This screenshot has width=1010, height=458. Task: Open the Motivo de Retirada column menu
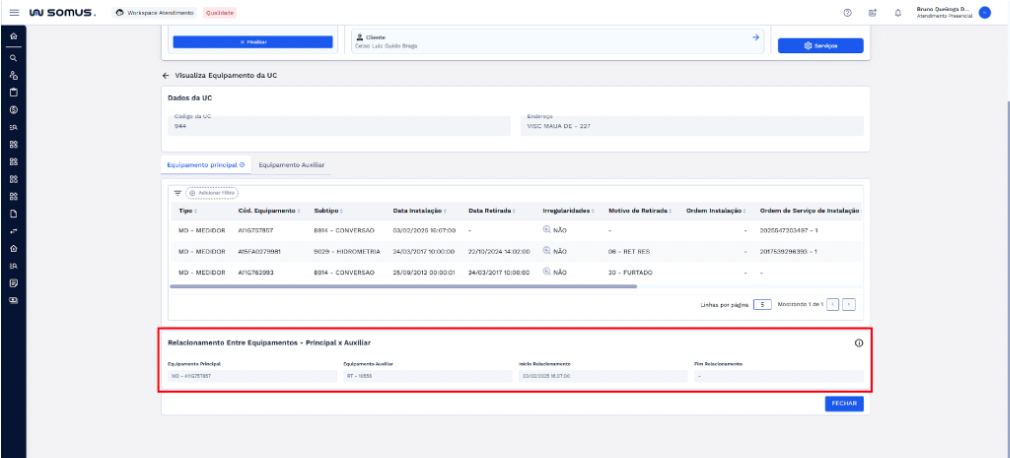(x=671, y=211)
